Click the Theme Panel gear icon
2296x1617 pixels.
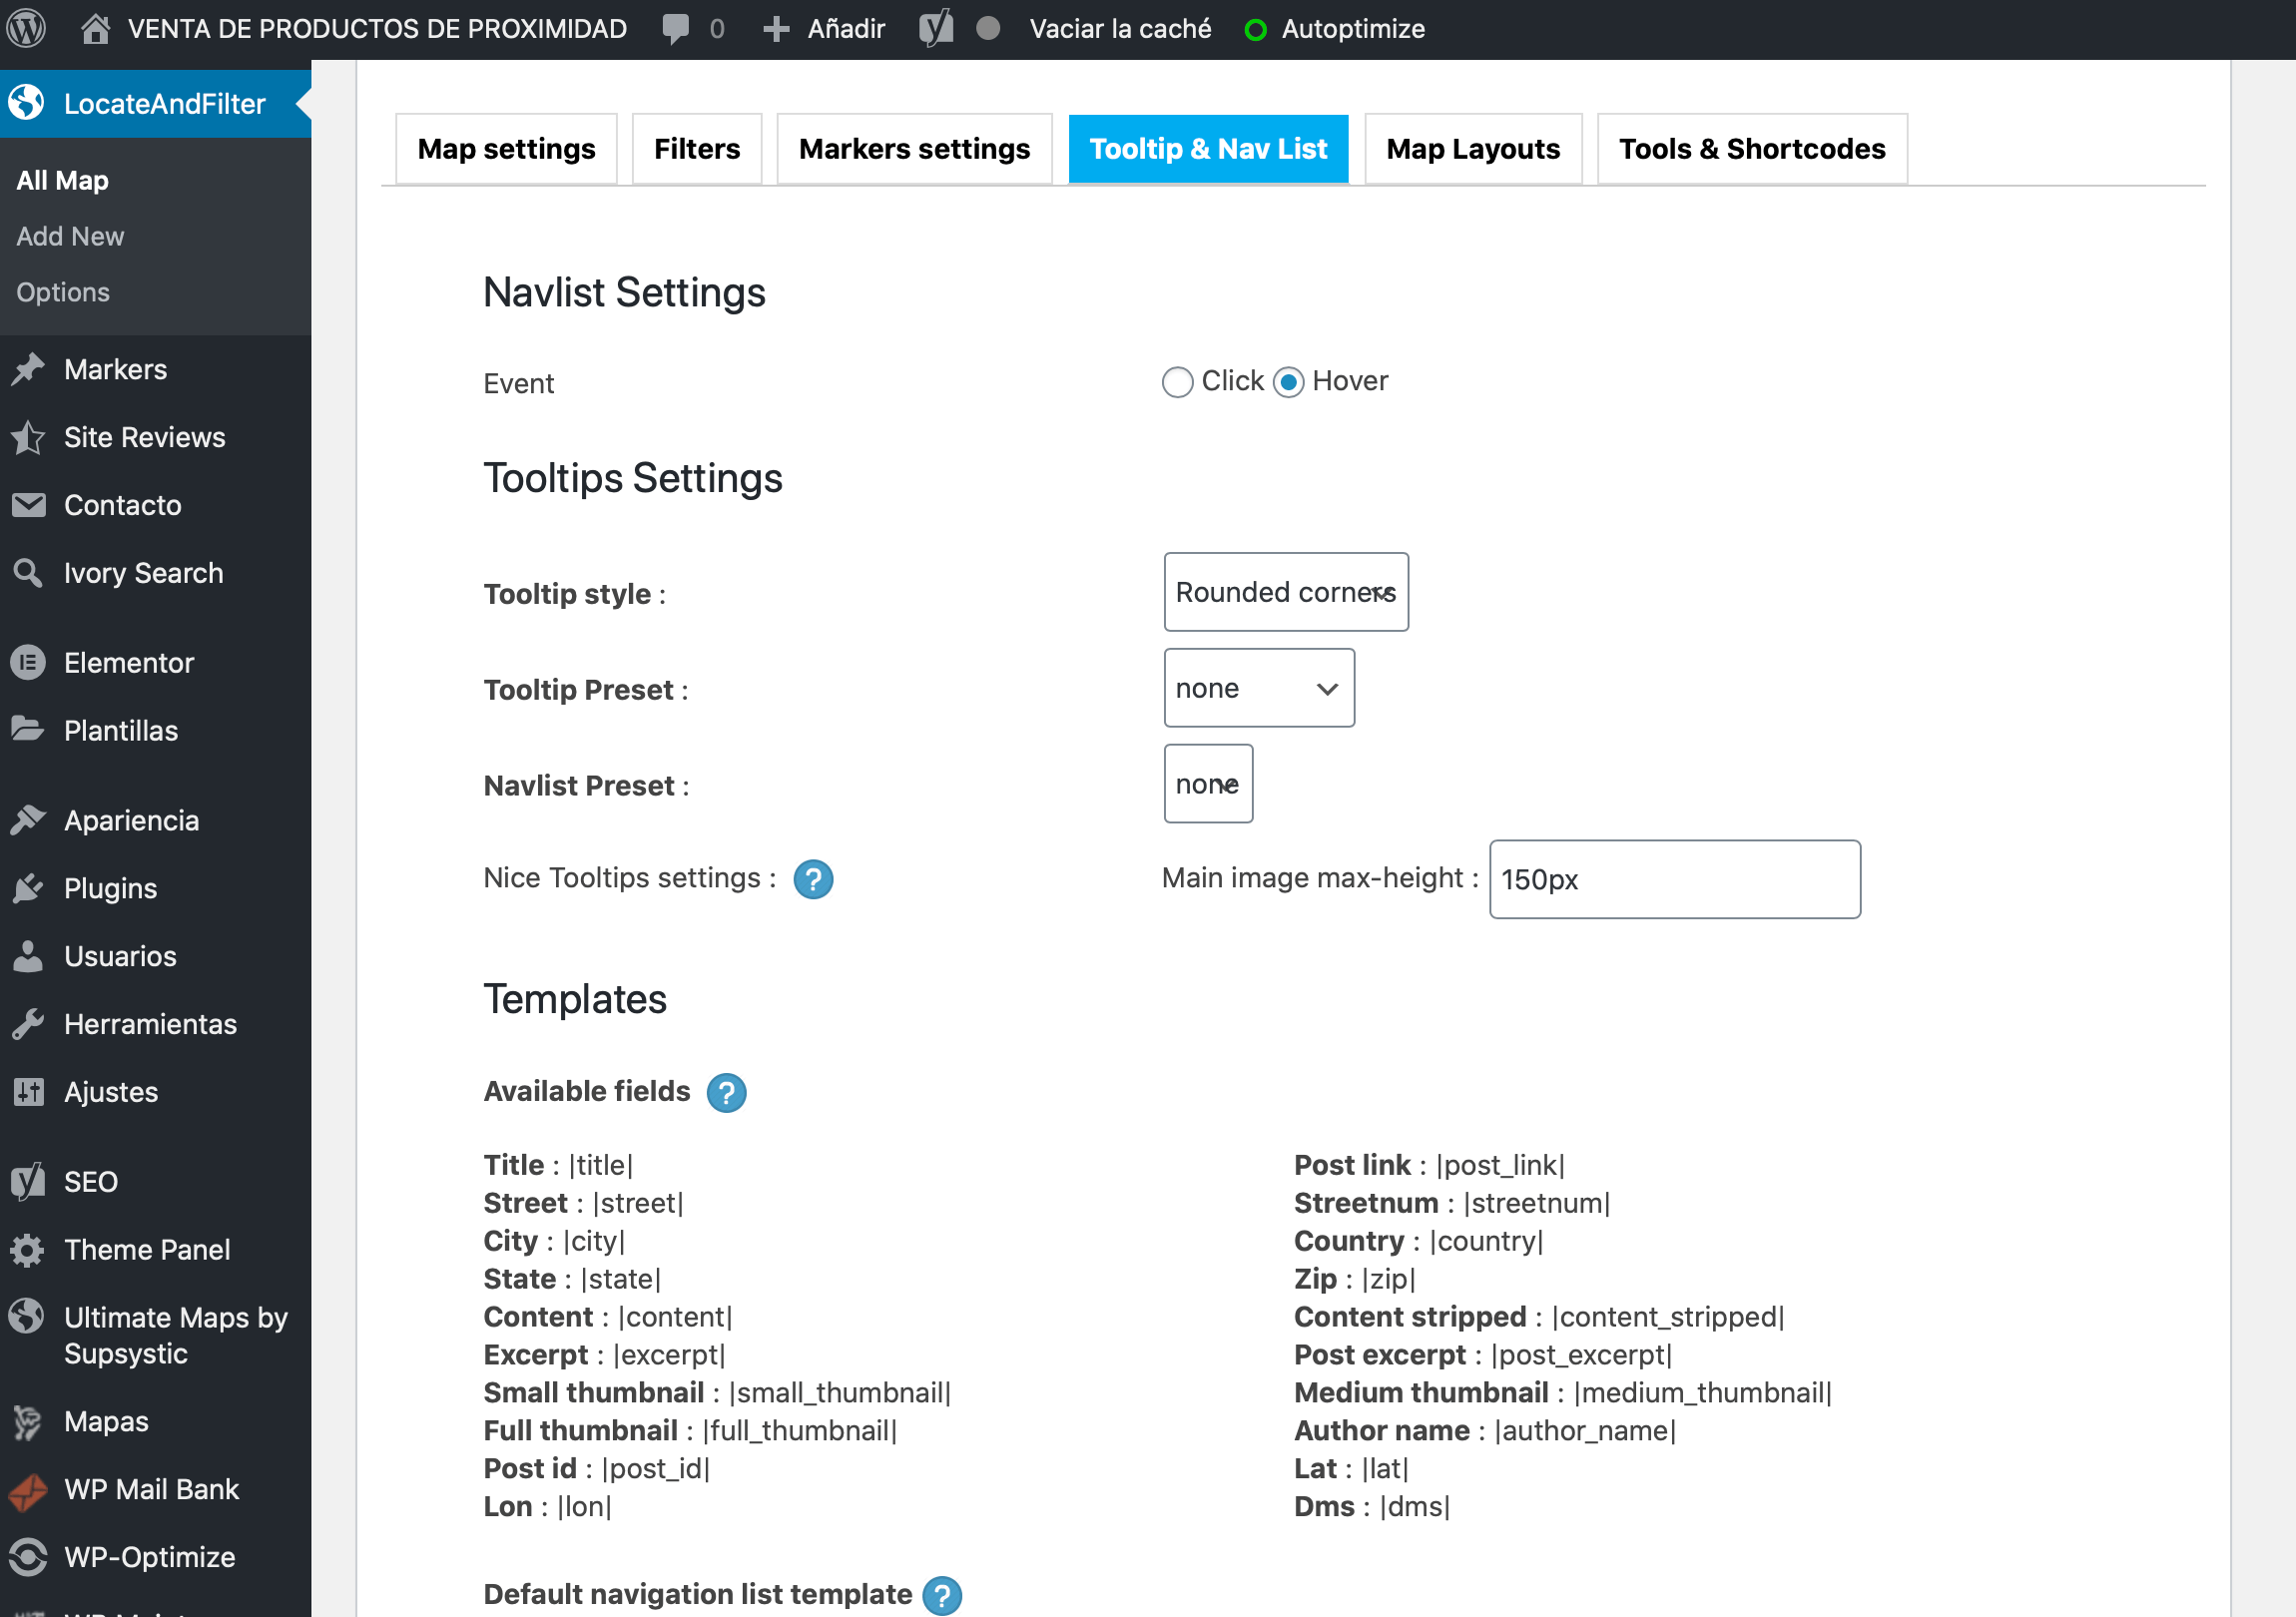tap(28, 1249)
